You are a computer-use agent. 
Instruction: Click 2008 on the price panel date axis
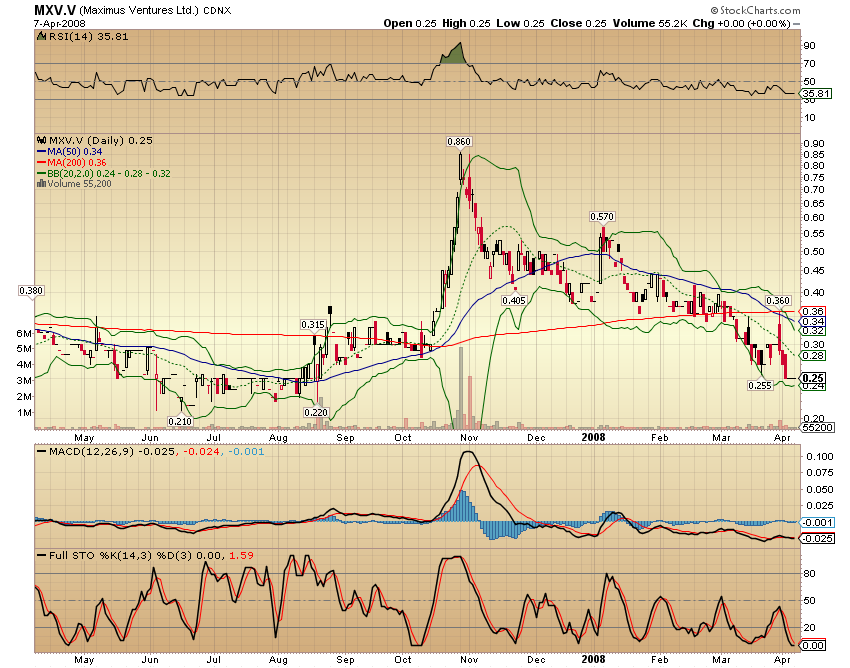pos(593,437)
